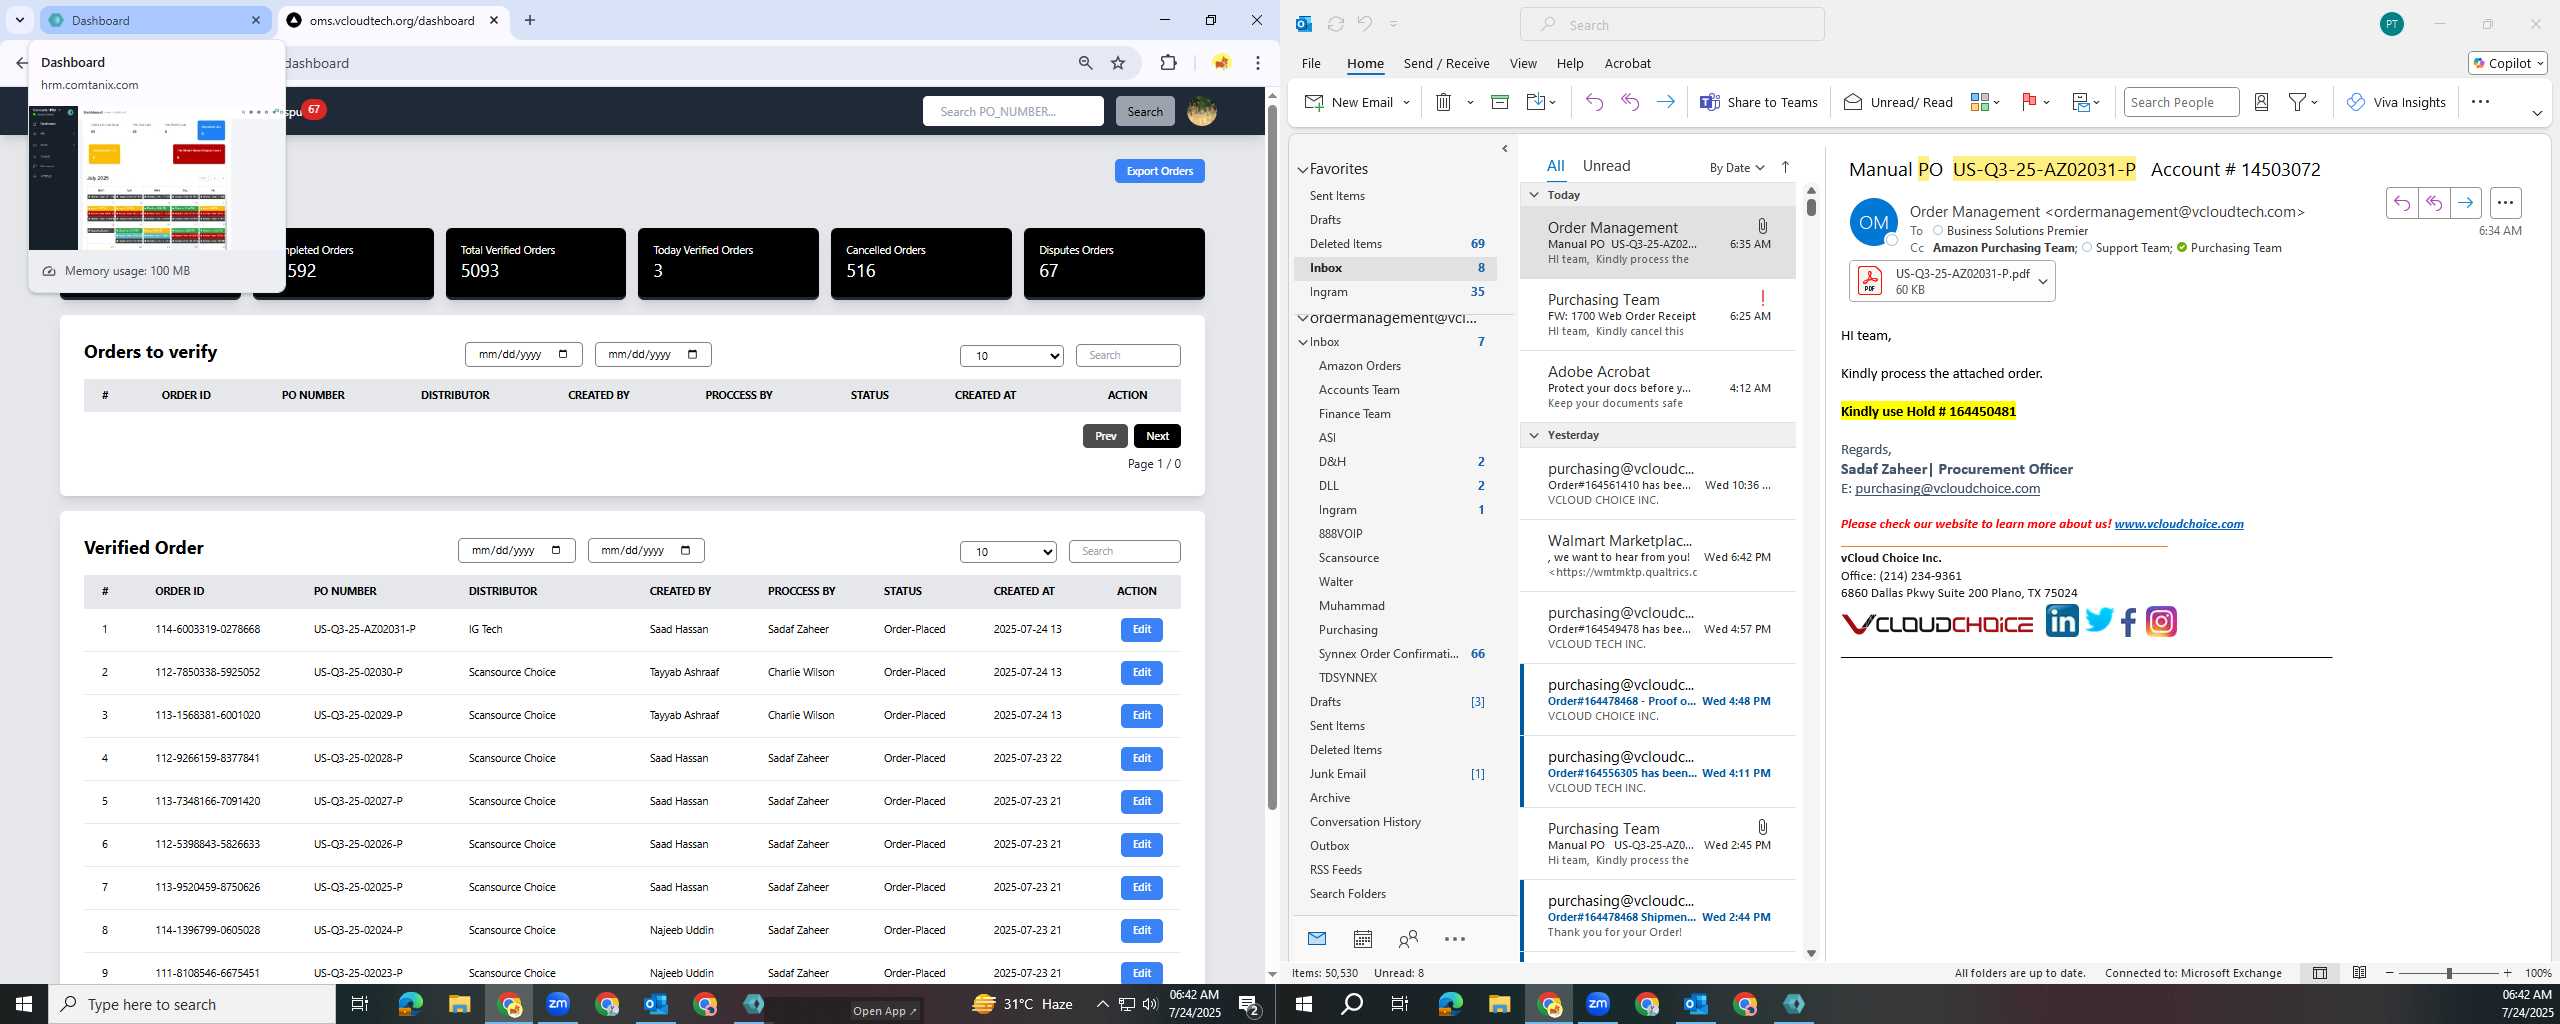Open File Explorer from left taskbar
Viewport: 2560px width, 1024px height.
click(459, 1004)
